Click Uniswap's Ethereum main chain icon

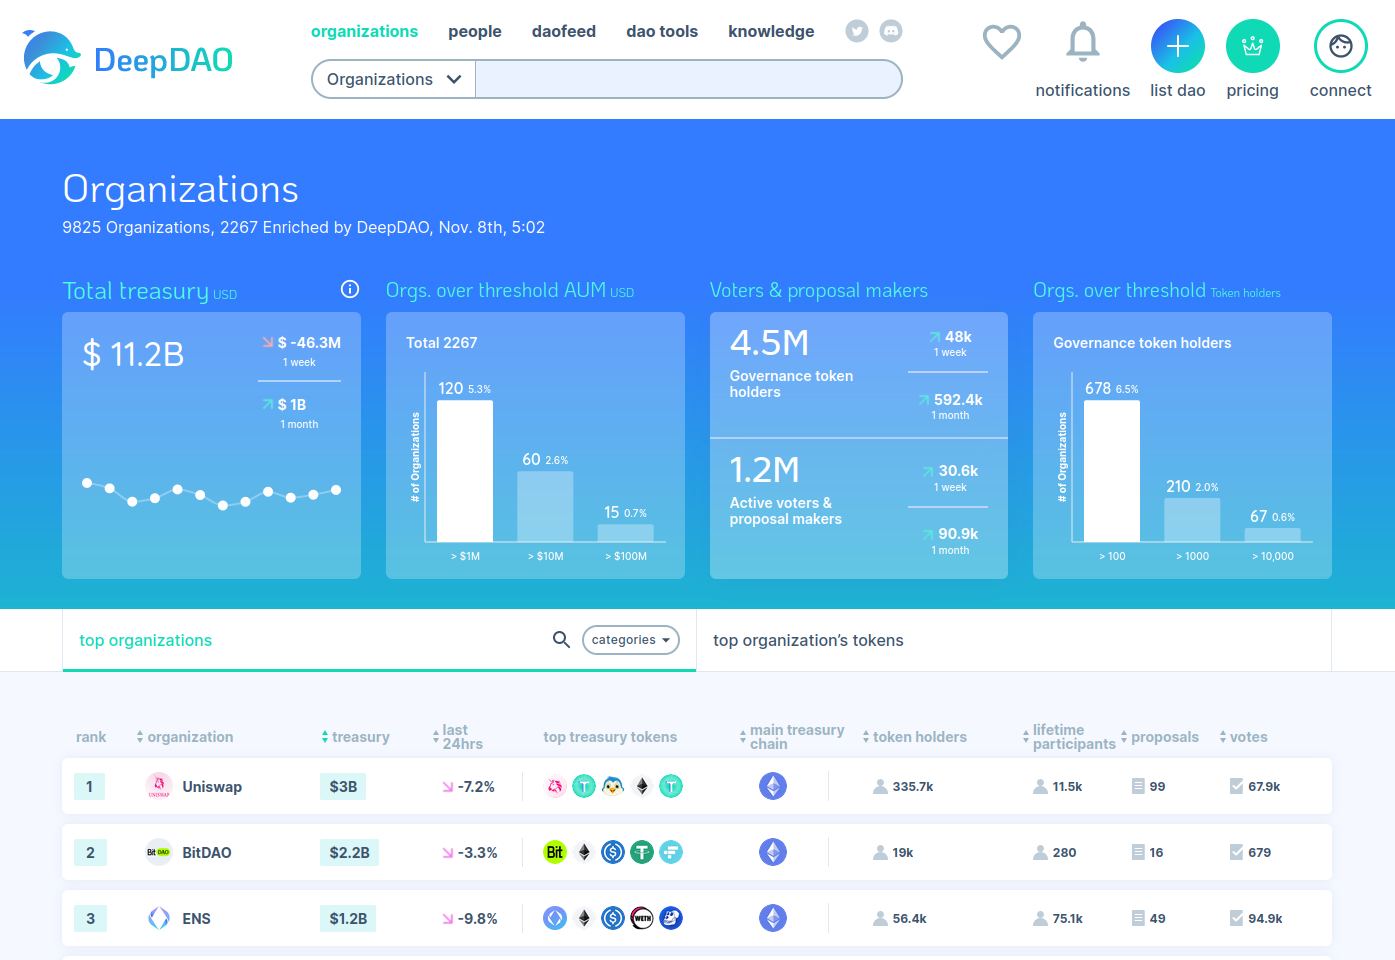pos(773,786)
